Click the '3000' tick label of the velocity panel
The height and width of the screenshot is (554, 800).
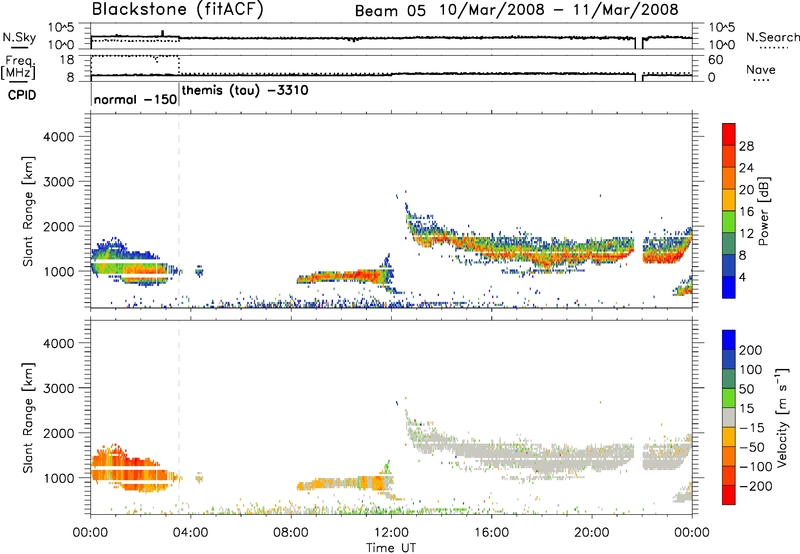[x=58, y=388]
